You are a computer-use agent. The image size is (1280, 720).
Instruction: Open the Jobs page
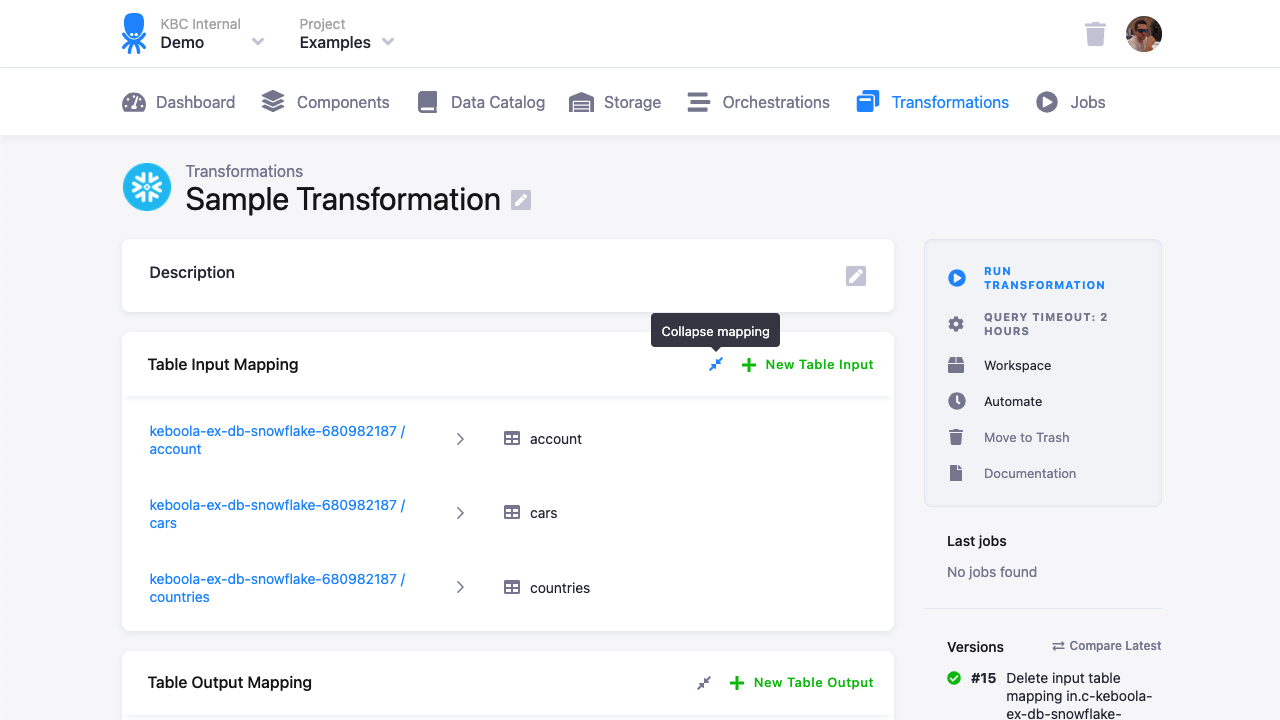(x=1070, y=102)
